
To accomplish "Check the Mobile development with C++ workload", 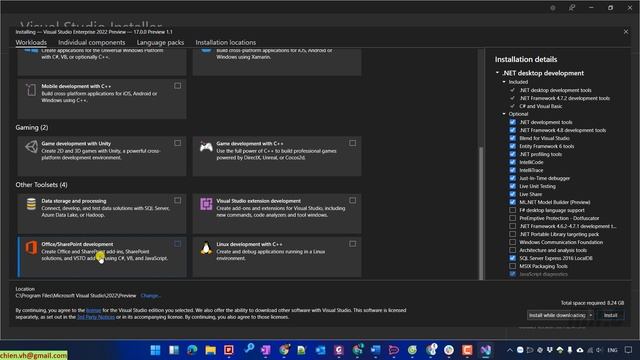I will pos(178,86).
